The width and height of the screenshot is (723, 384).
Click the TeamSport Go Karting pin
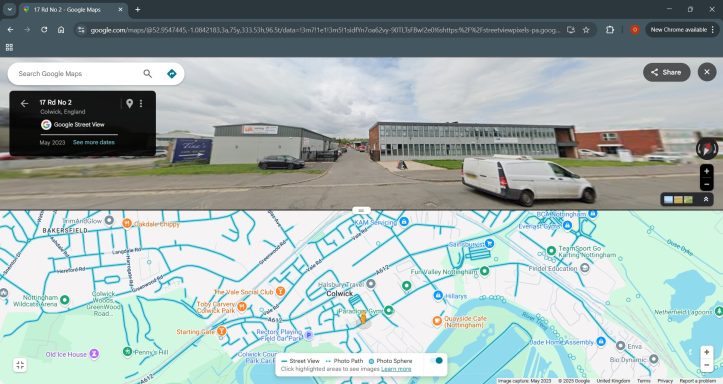[x=551, y=250]
